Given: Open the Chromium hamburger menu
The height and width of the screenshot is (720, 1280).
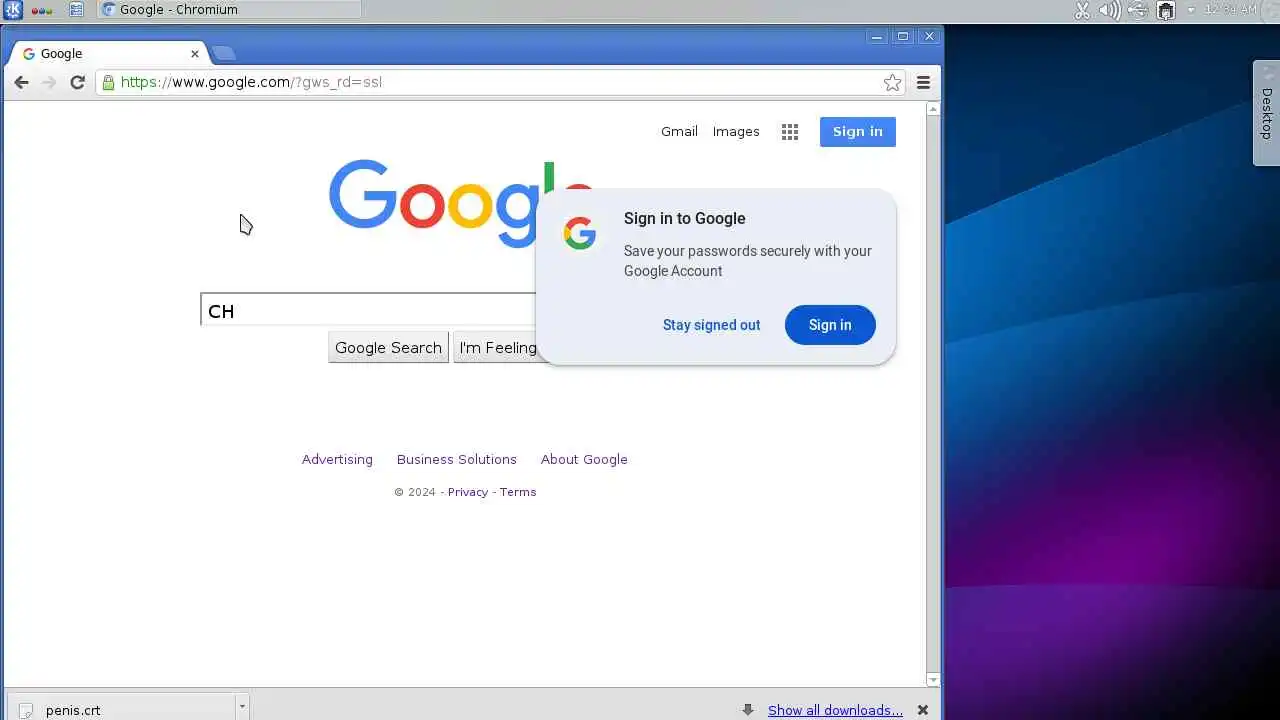Looking at the screenshot, I should 923,82.
